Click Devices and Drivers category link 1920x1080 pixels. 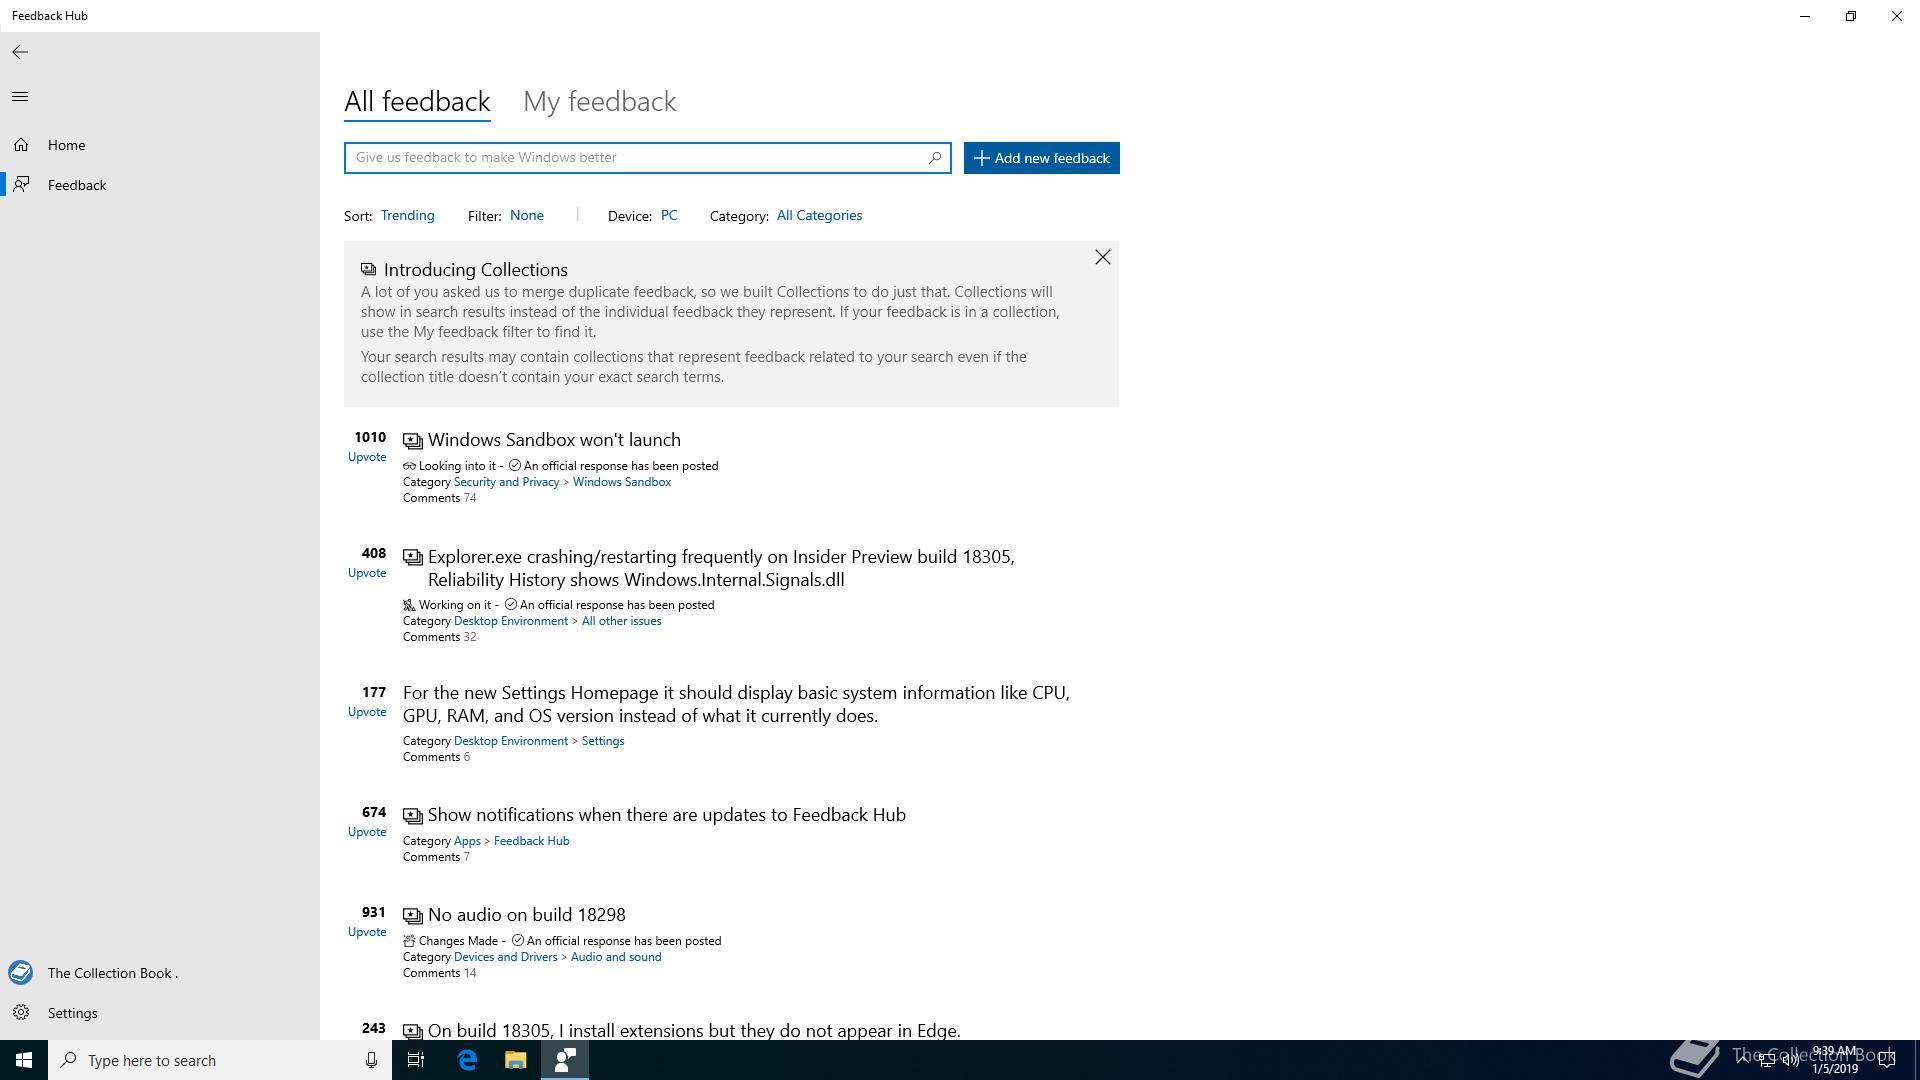tap(505, 957)
